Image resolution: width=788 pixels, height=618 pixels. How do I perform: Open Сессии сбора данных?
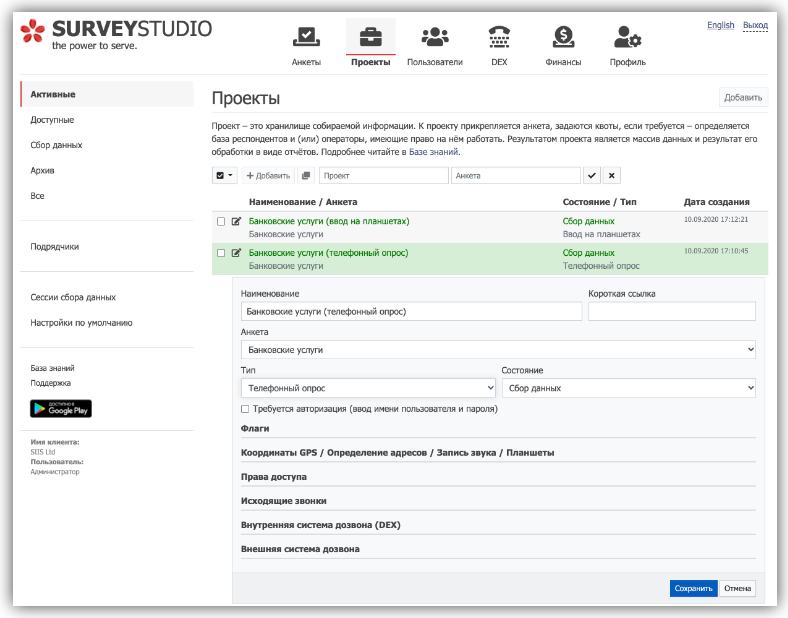pos(73,297)
